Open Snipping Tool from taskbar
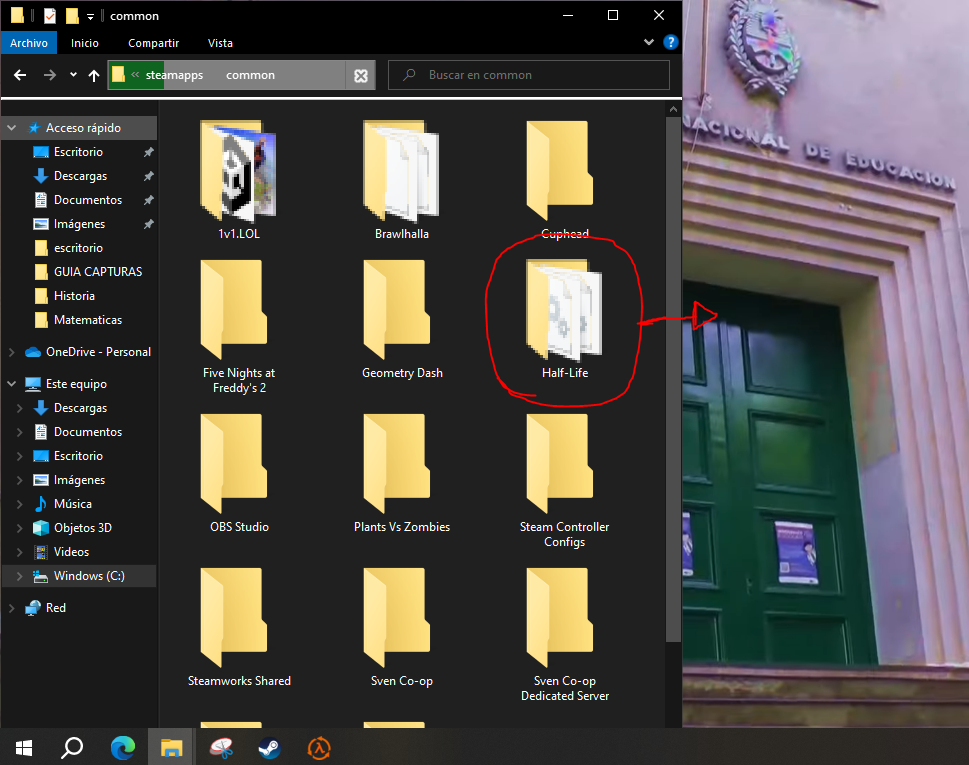The image size is (969, 765). (221, 748)
